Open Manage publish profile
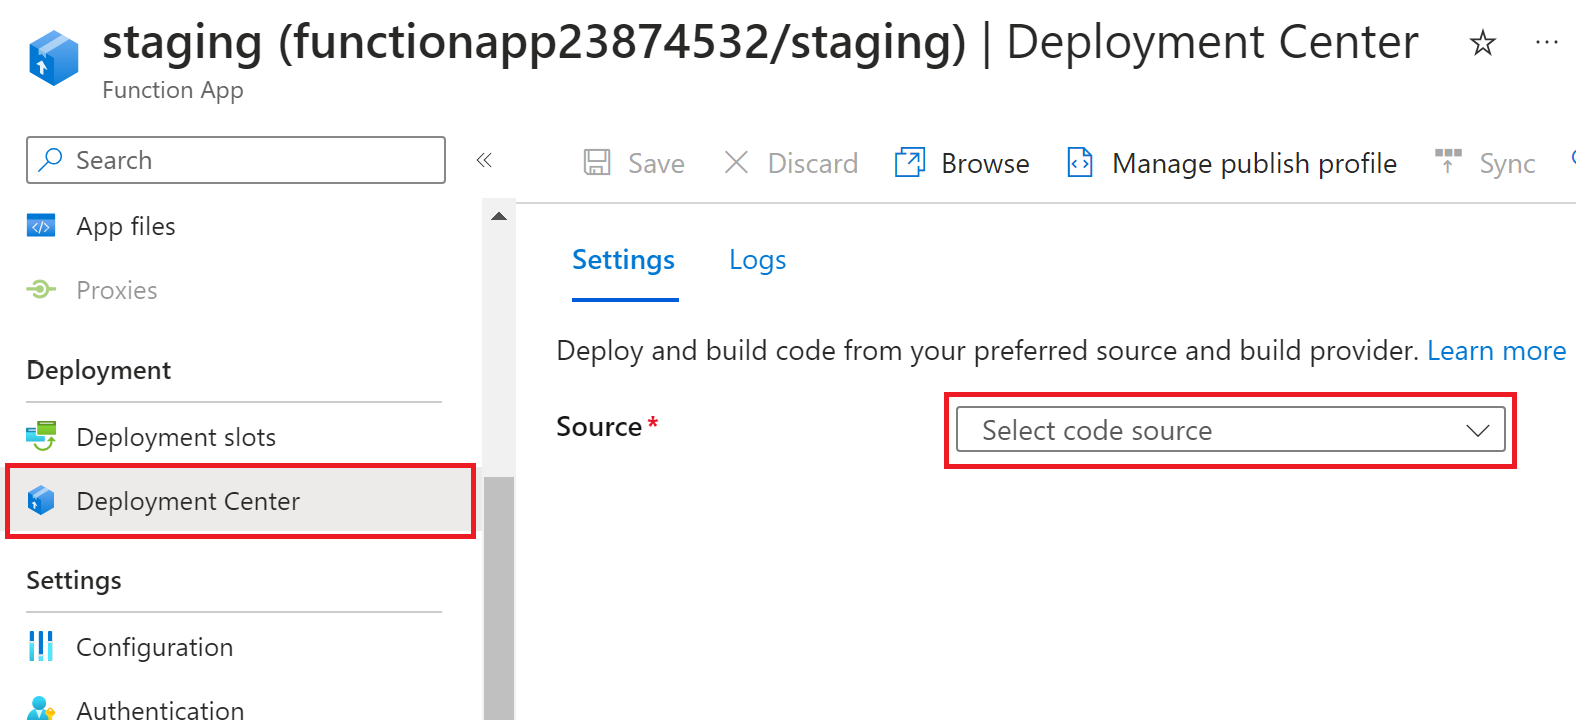Image resolution: width=1576 pixels, height=720 pixels. [1254, 163]
